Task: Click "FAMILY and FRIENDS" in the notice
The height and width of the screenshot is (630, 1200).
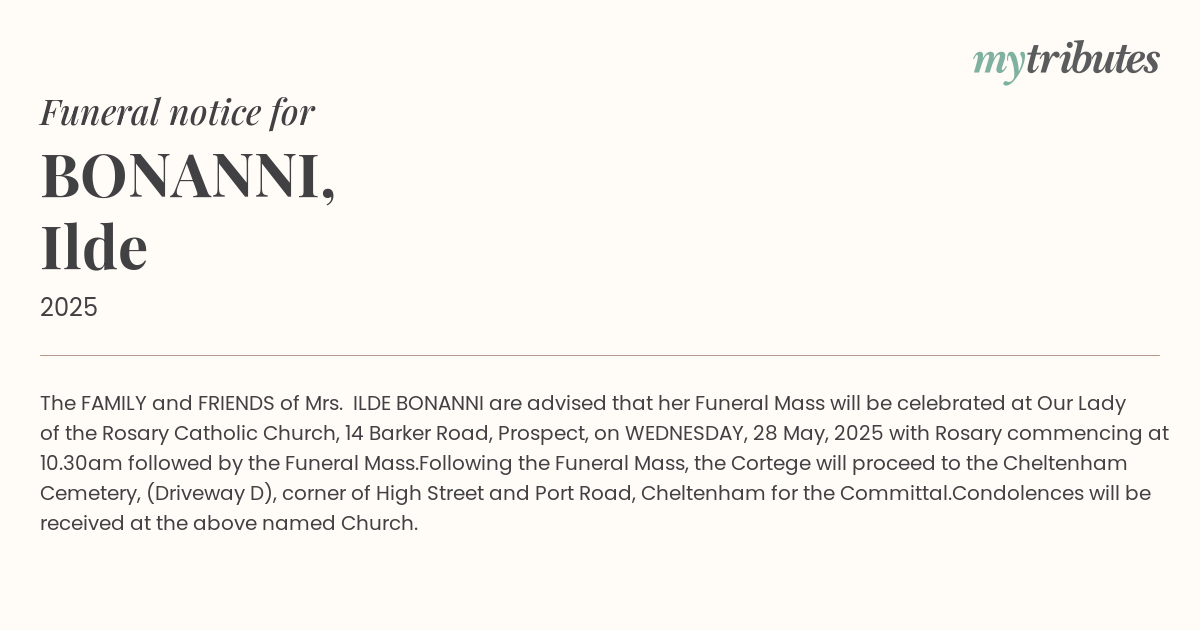Action: coord(177,404)
